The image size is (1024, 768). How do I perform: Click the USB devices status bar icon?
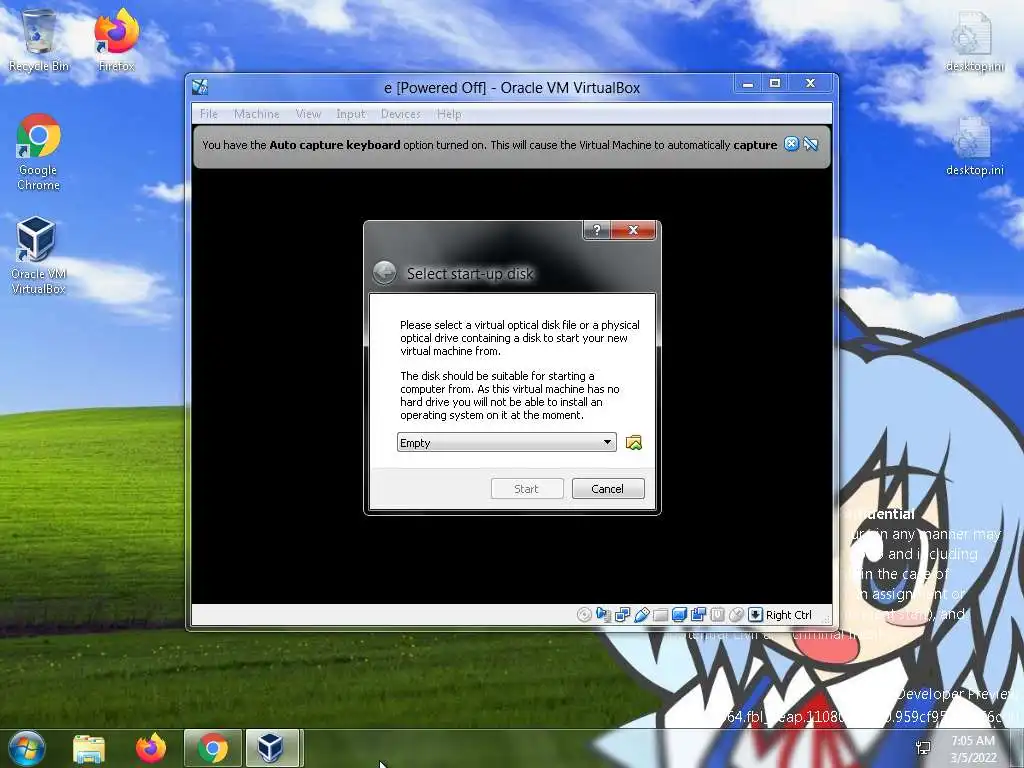pos(641,615)
